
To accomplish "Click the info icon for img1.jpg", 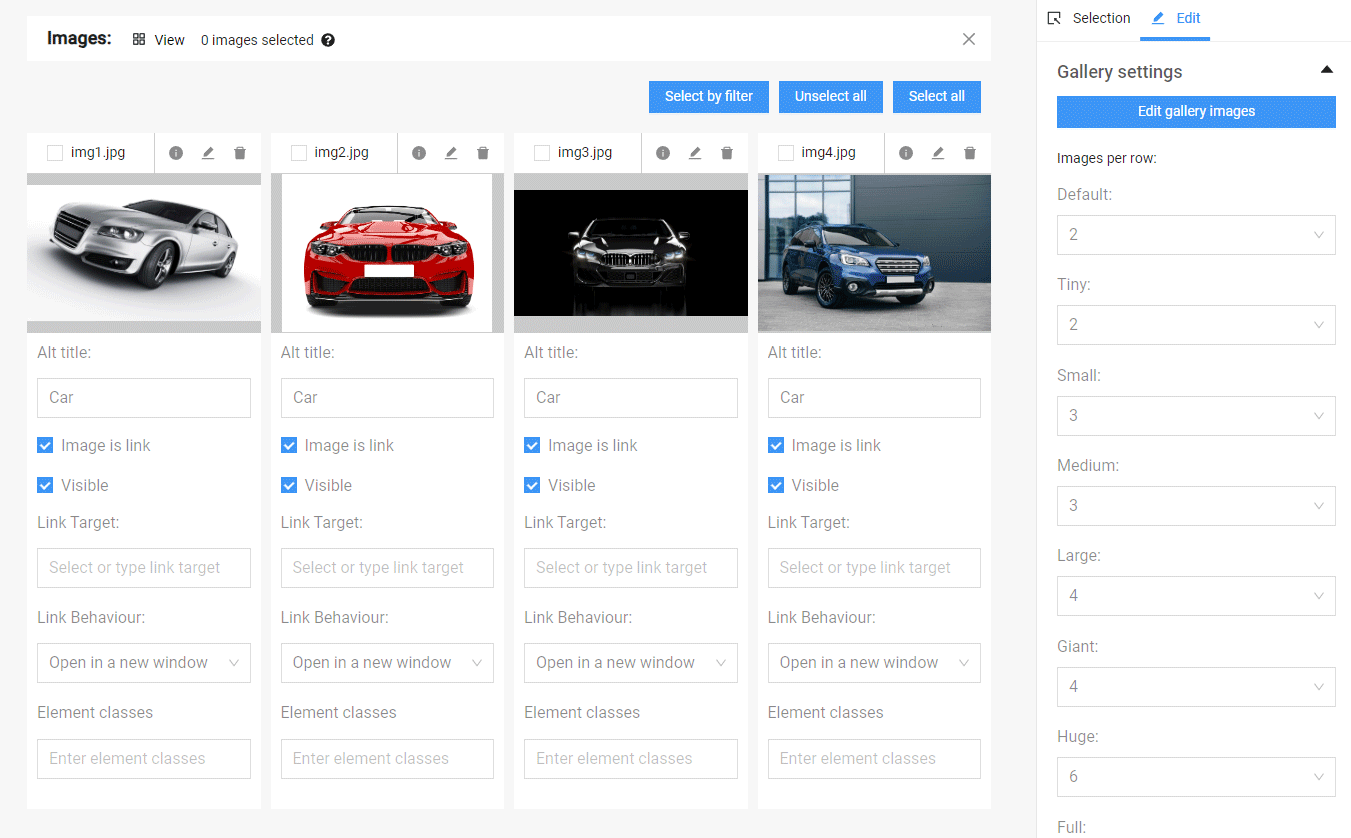I will click(x=176, y=153).
